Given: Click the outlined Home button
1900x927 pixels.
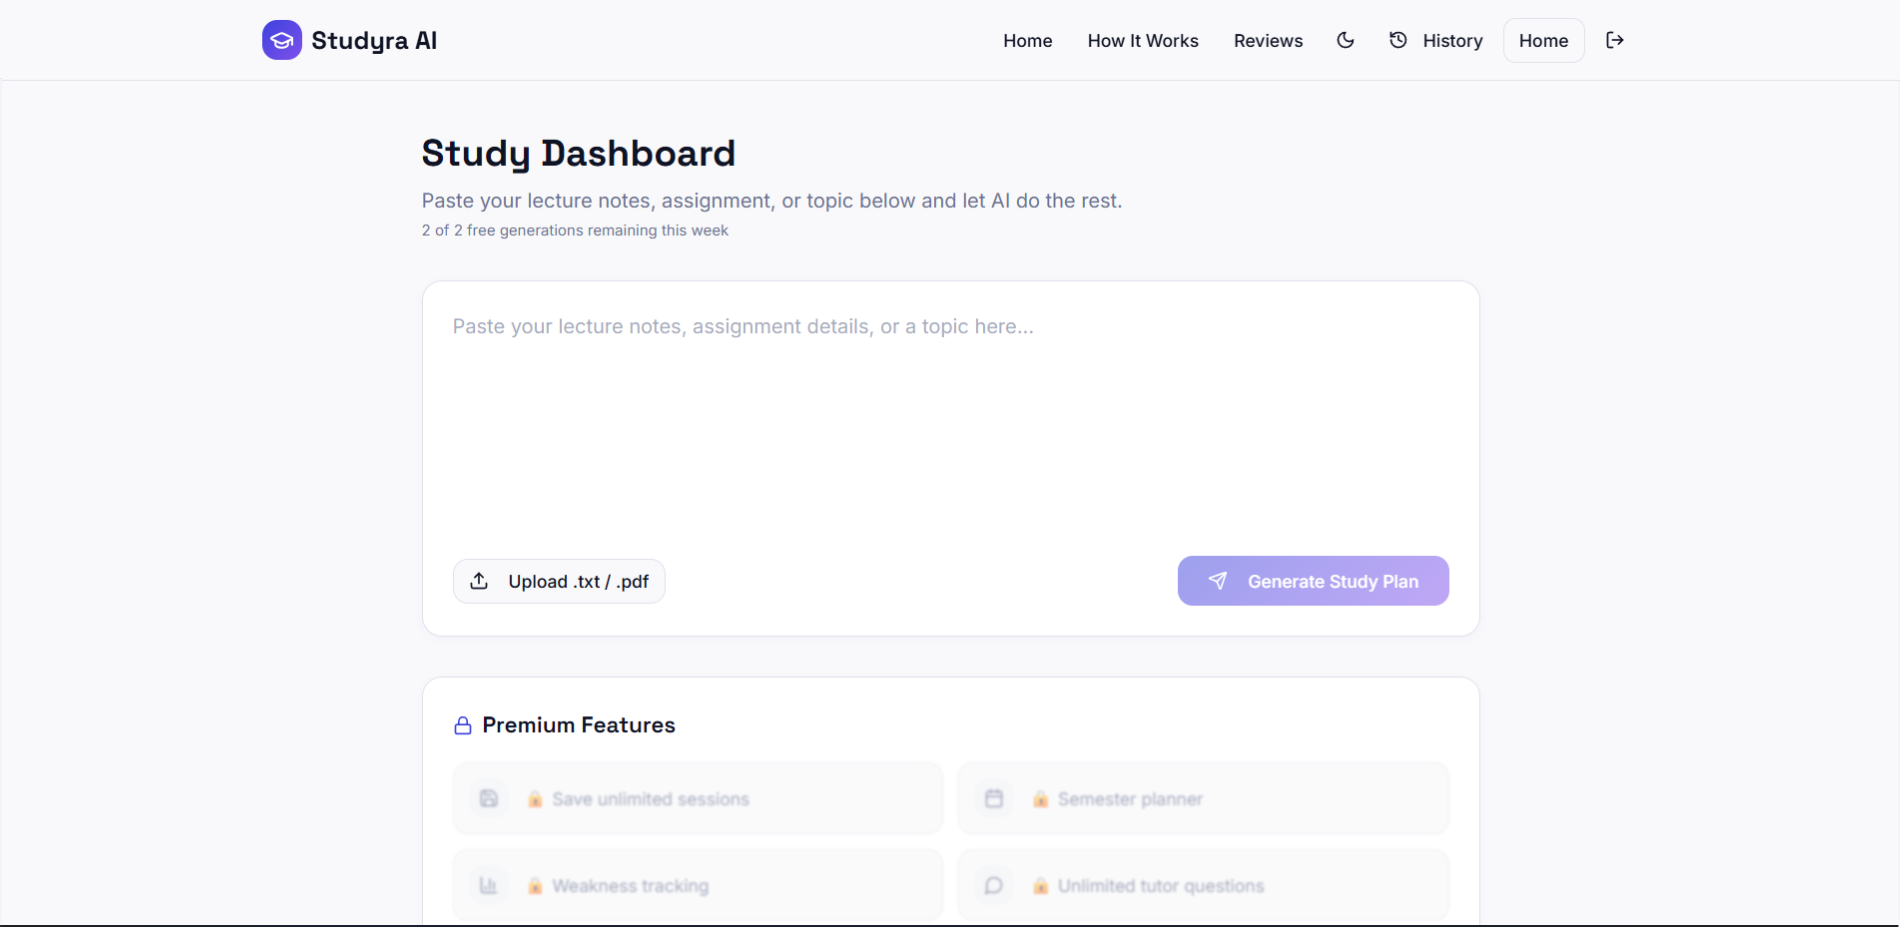Looking at the screenshot, I should [1543, 40].
